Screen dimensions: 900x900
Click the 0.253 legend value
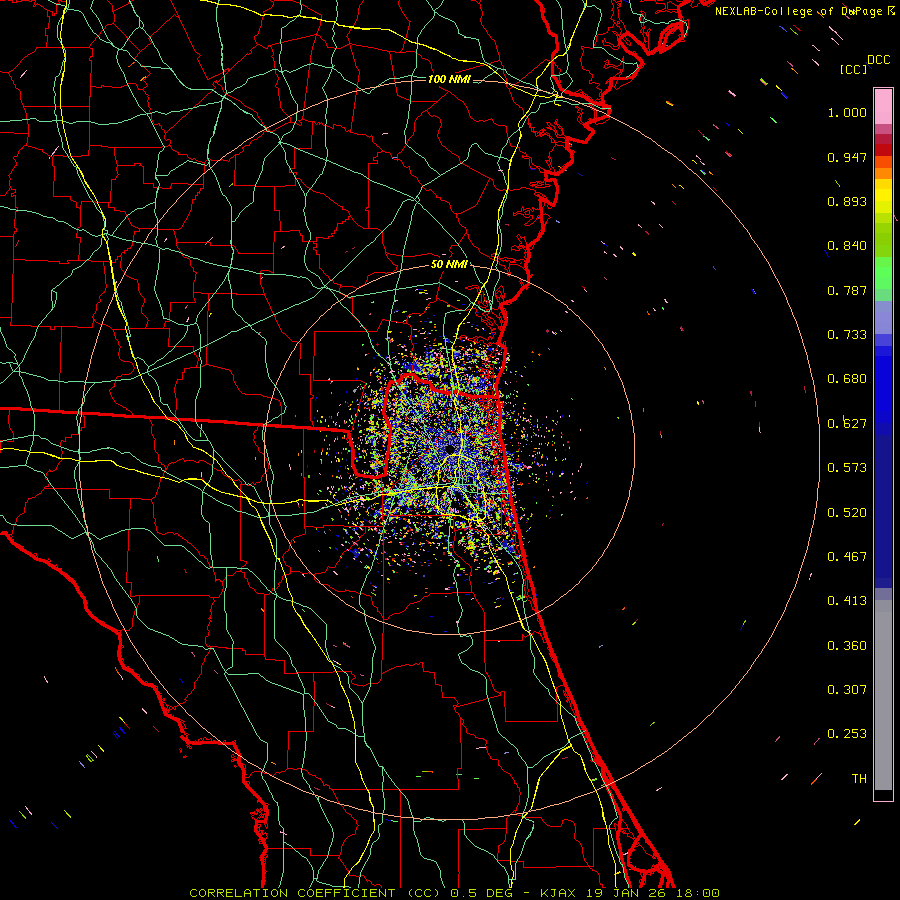click(847, 734)
